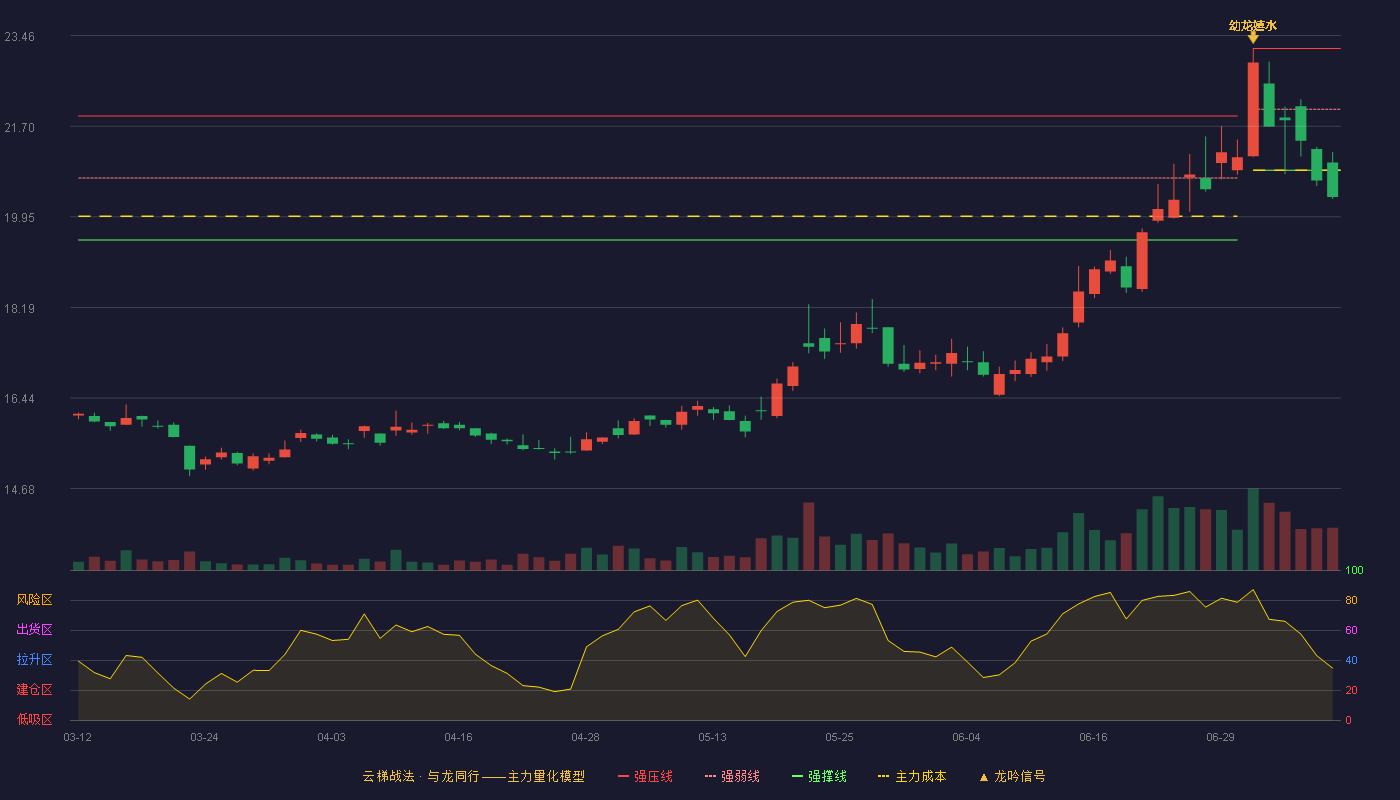Click the tallest red candlestick near peak
1400x800 pixels.
pyautogui.click(x=1253, y=109)
